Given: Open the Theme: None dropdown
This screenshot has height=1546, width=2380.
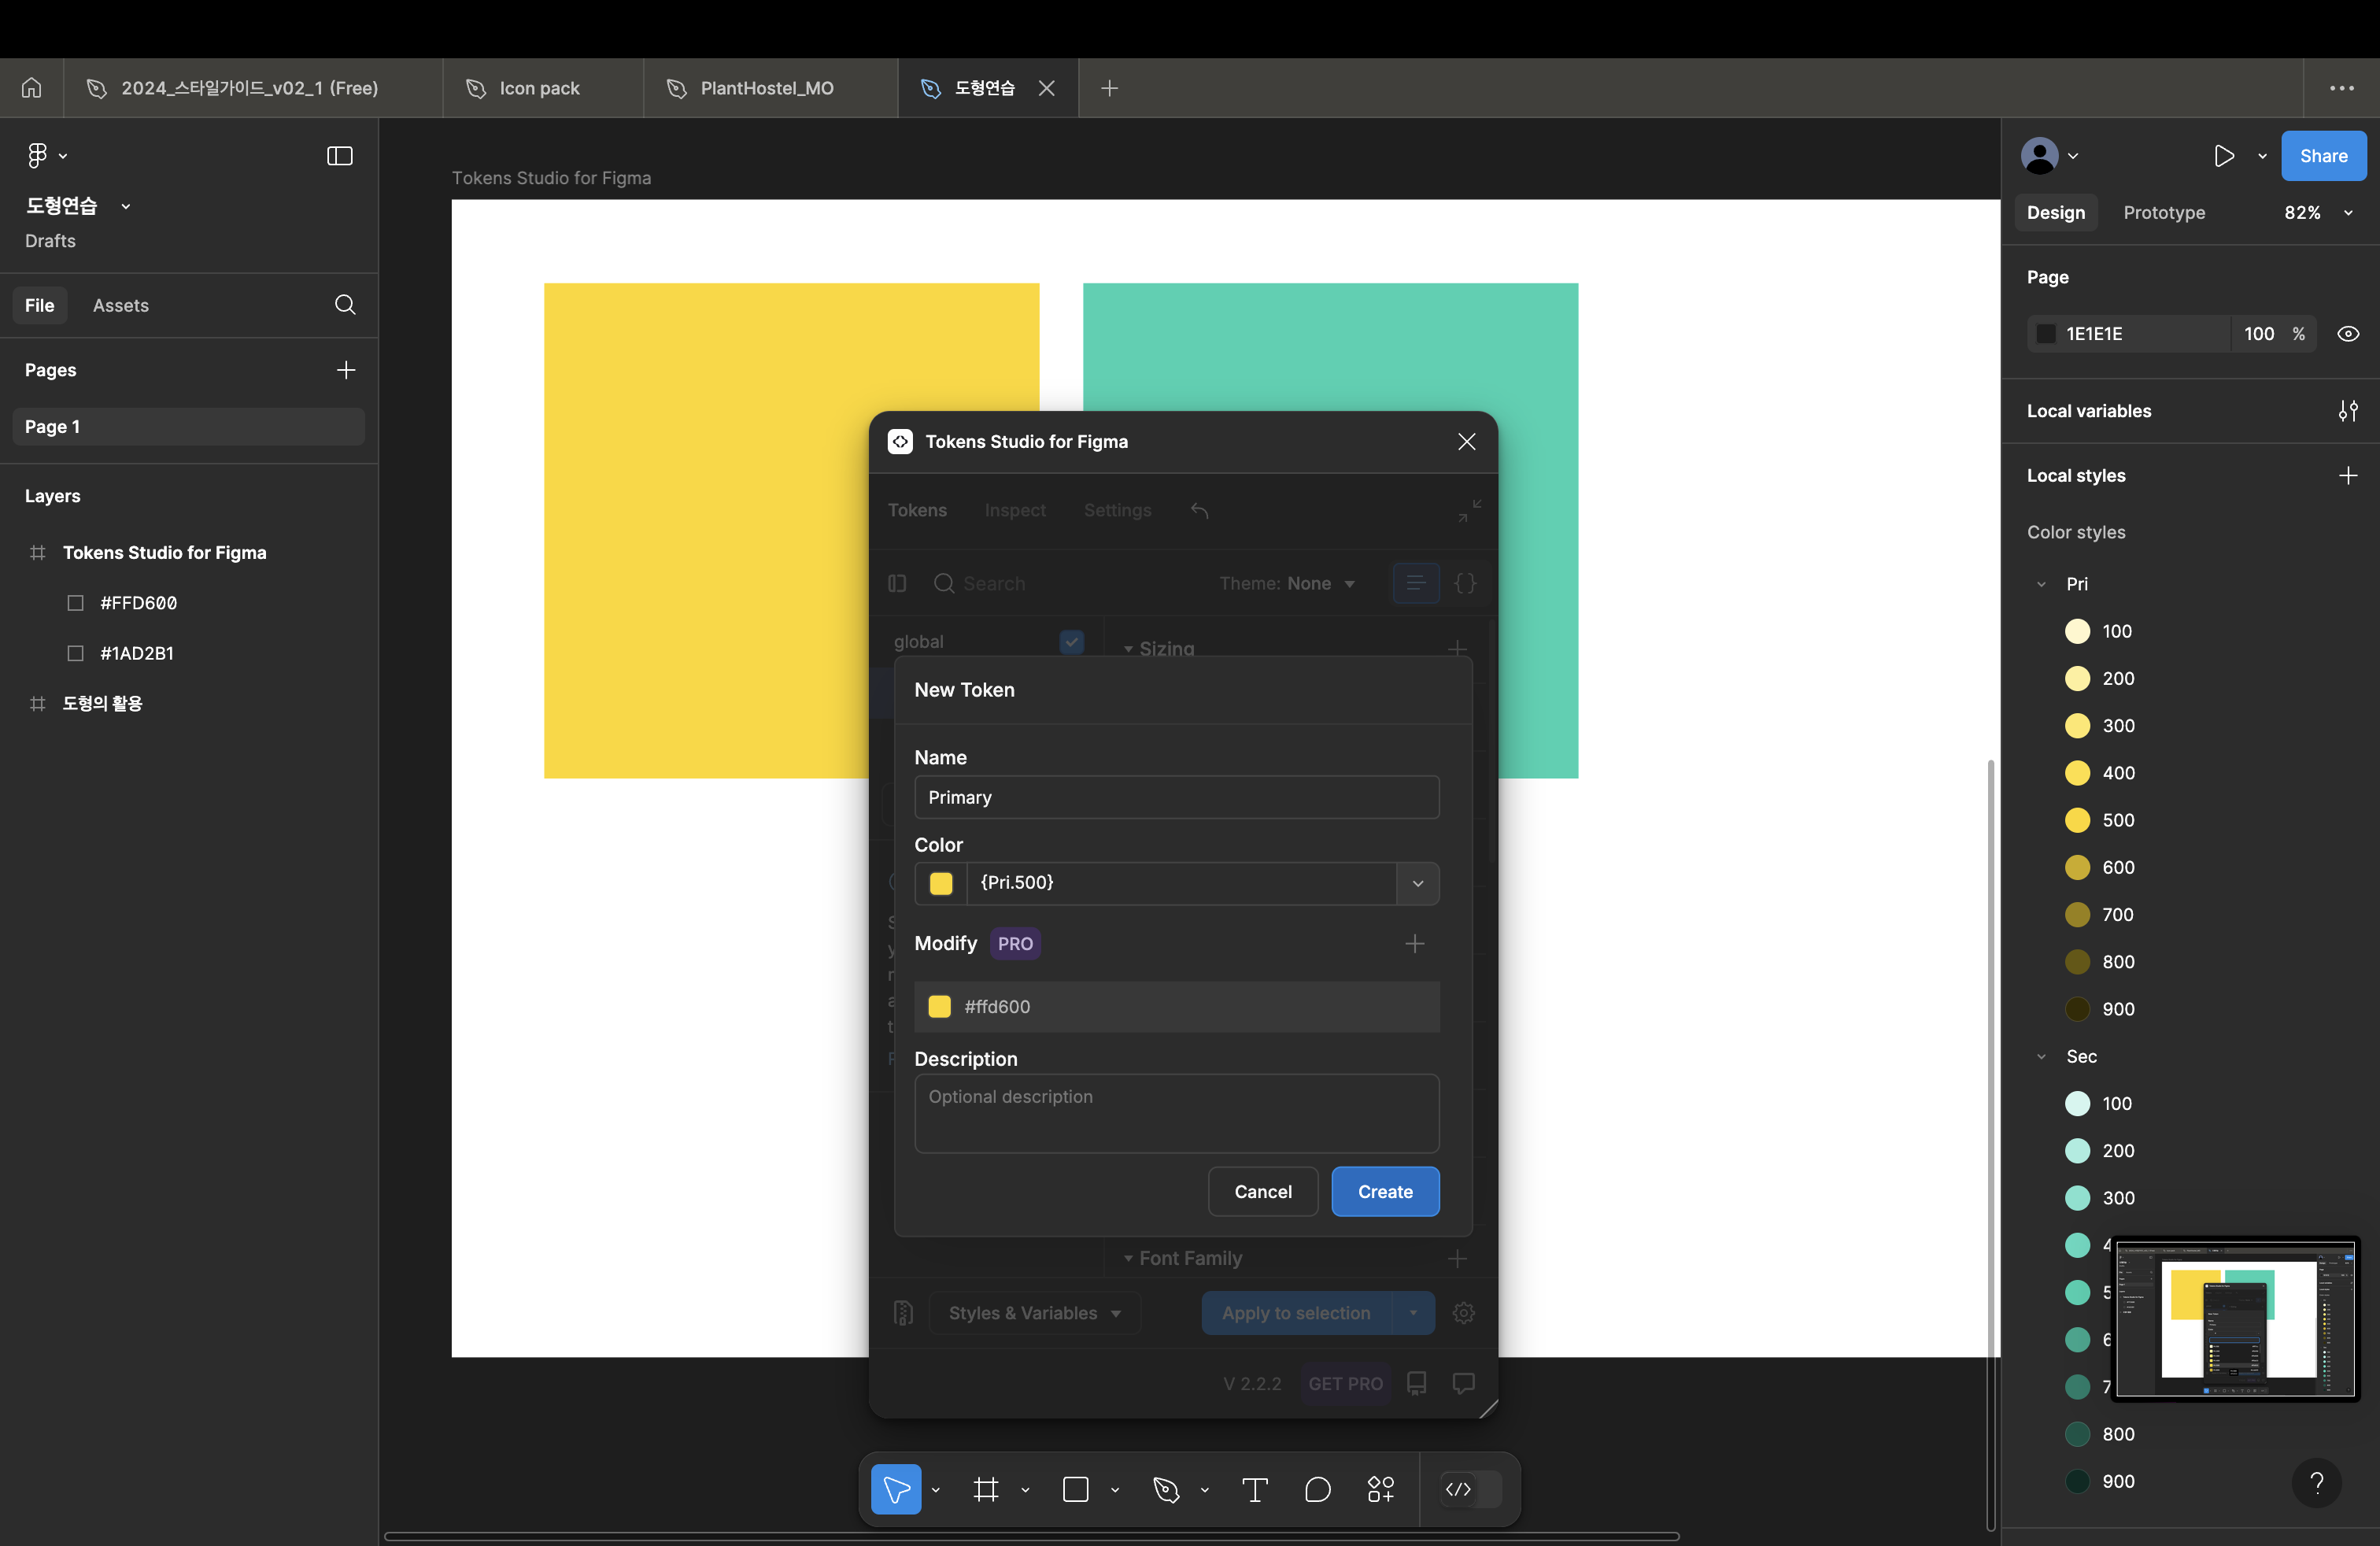Looking at the screenshot, I should click(x=1287, y=583).
